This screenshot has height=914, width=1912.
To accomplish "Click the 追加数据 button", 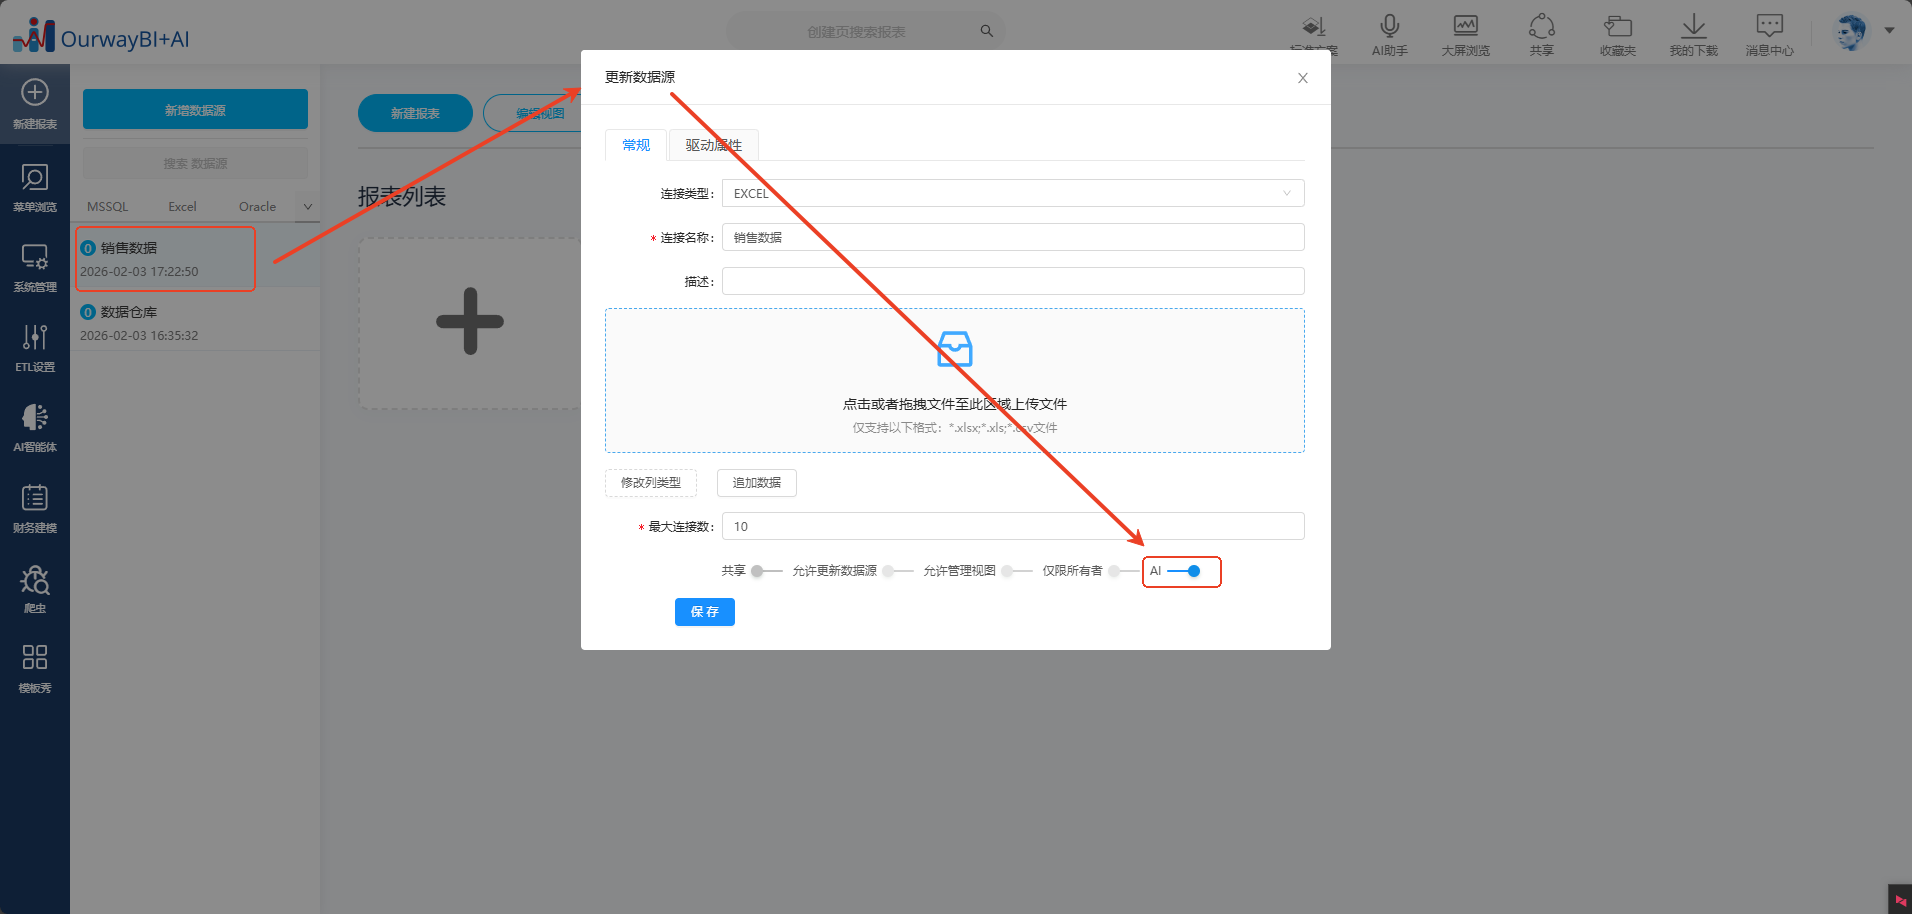I will pos(757,483).
